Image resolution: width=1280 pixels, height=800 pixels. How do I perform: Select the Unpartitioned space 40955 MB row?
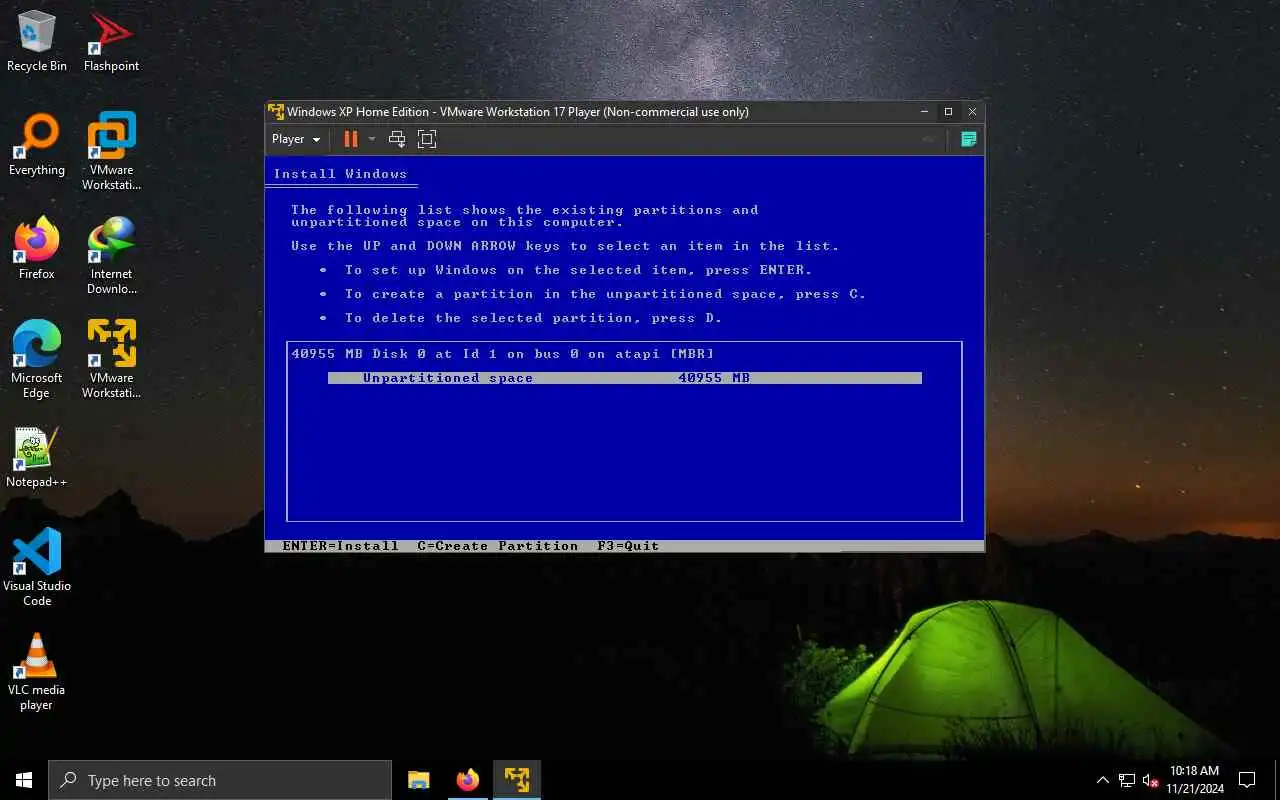pyautogui.click(x=624, y=378)
